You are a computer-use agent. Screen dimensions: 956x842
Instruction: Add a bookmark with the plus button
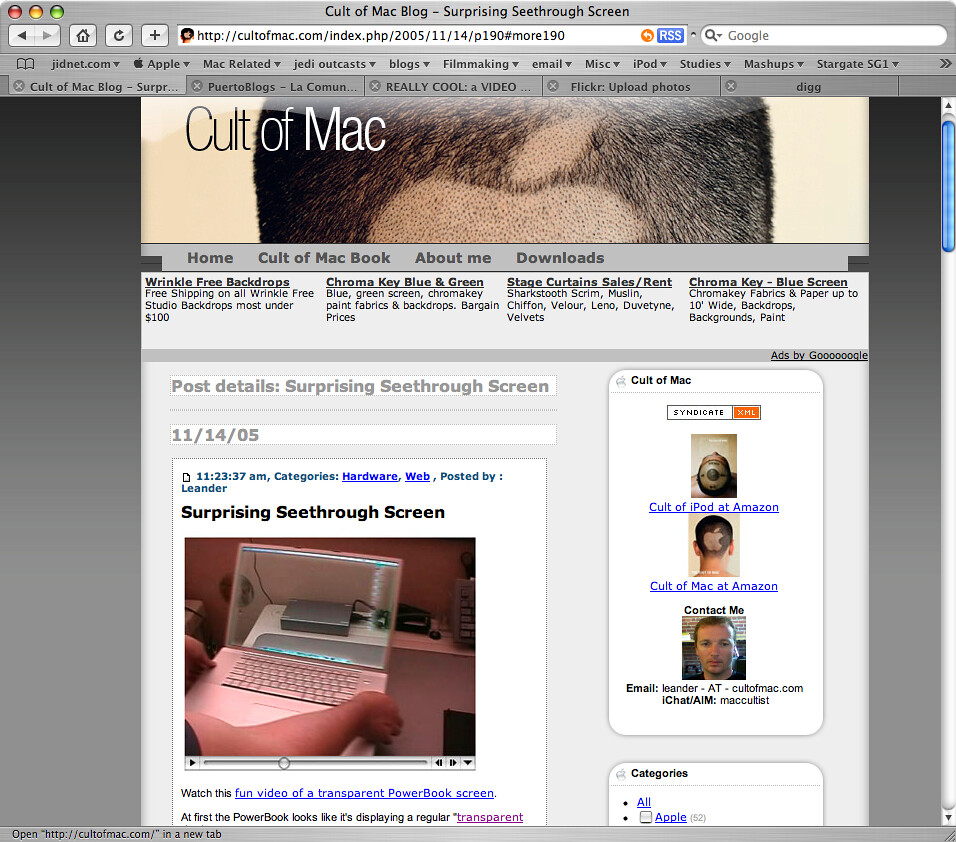pyautogui.click(x=155, y=35)
